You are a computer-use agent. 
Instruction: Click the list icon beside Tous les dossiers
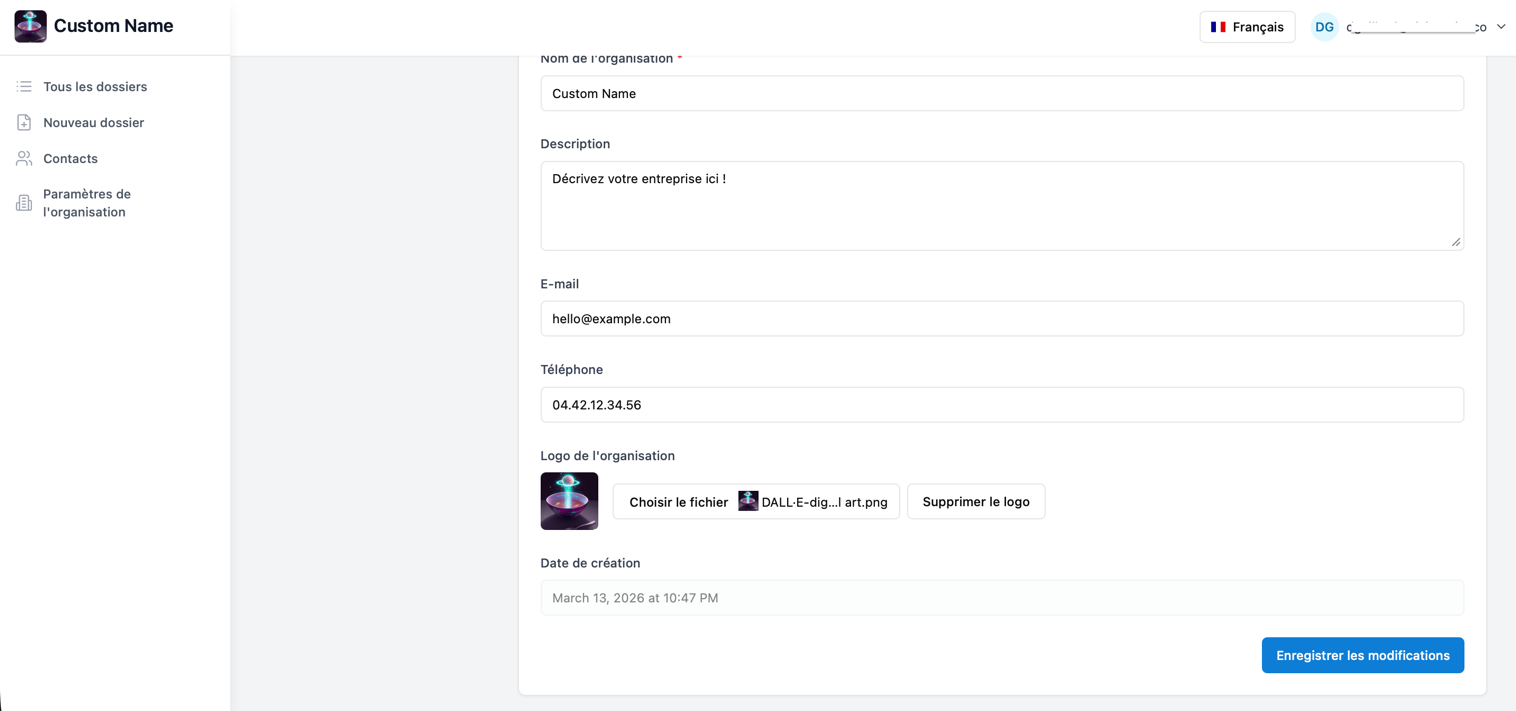tap(24, 87)
